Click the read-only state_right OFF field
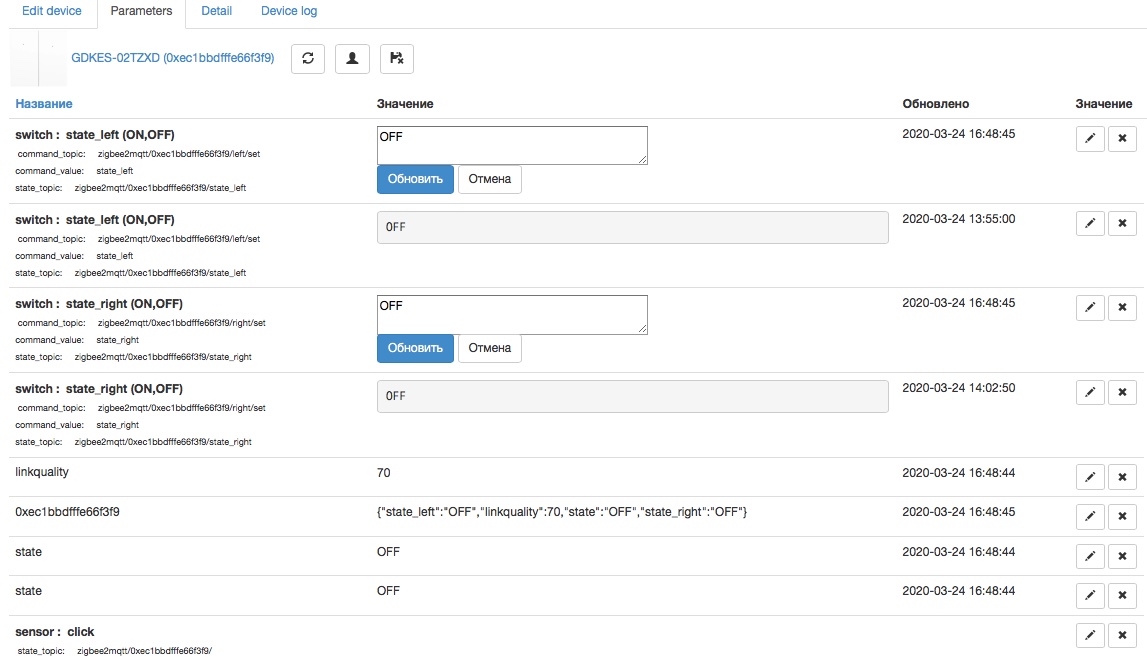 [x=632, y=396]
